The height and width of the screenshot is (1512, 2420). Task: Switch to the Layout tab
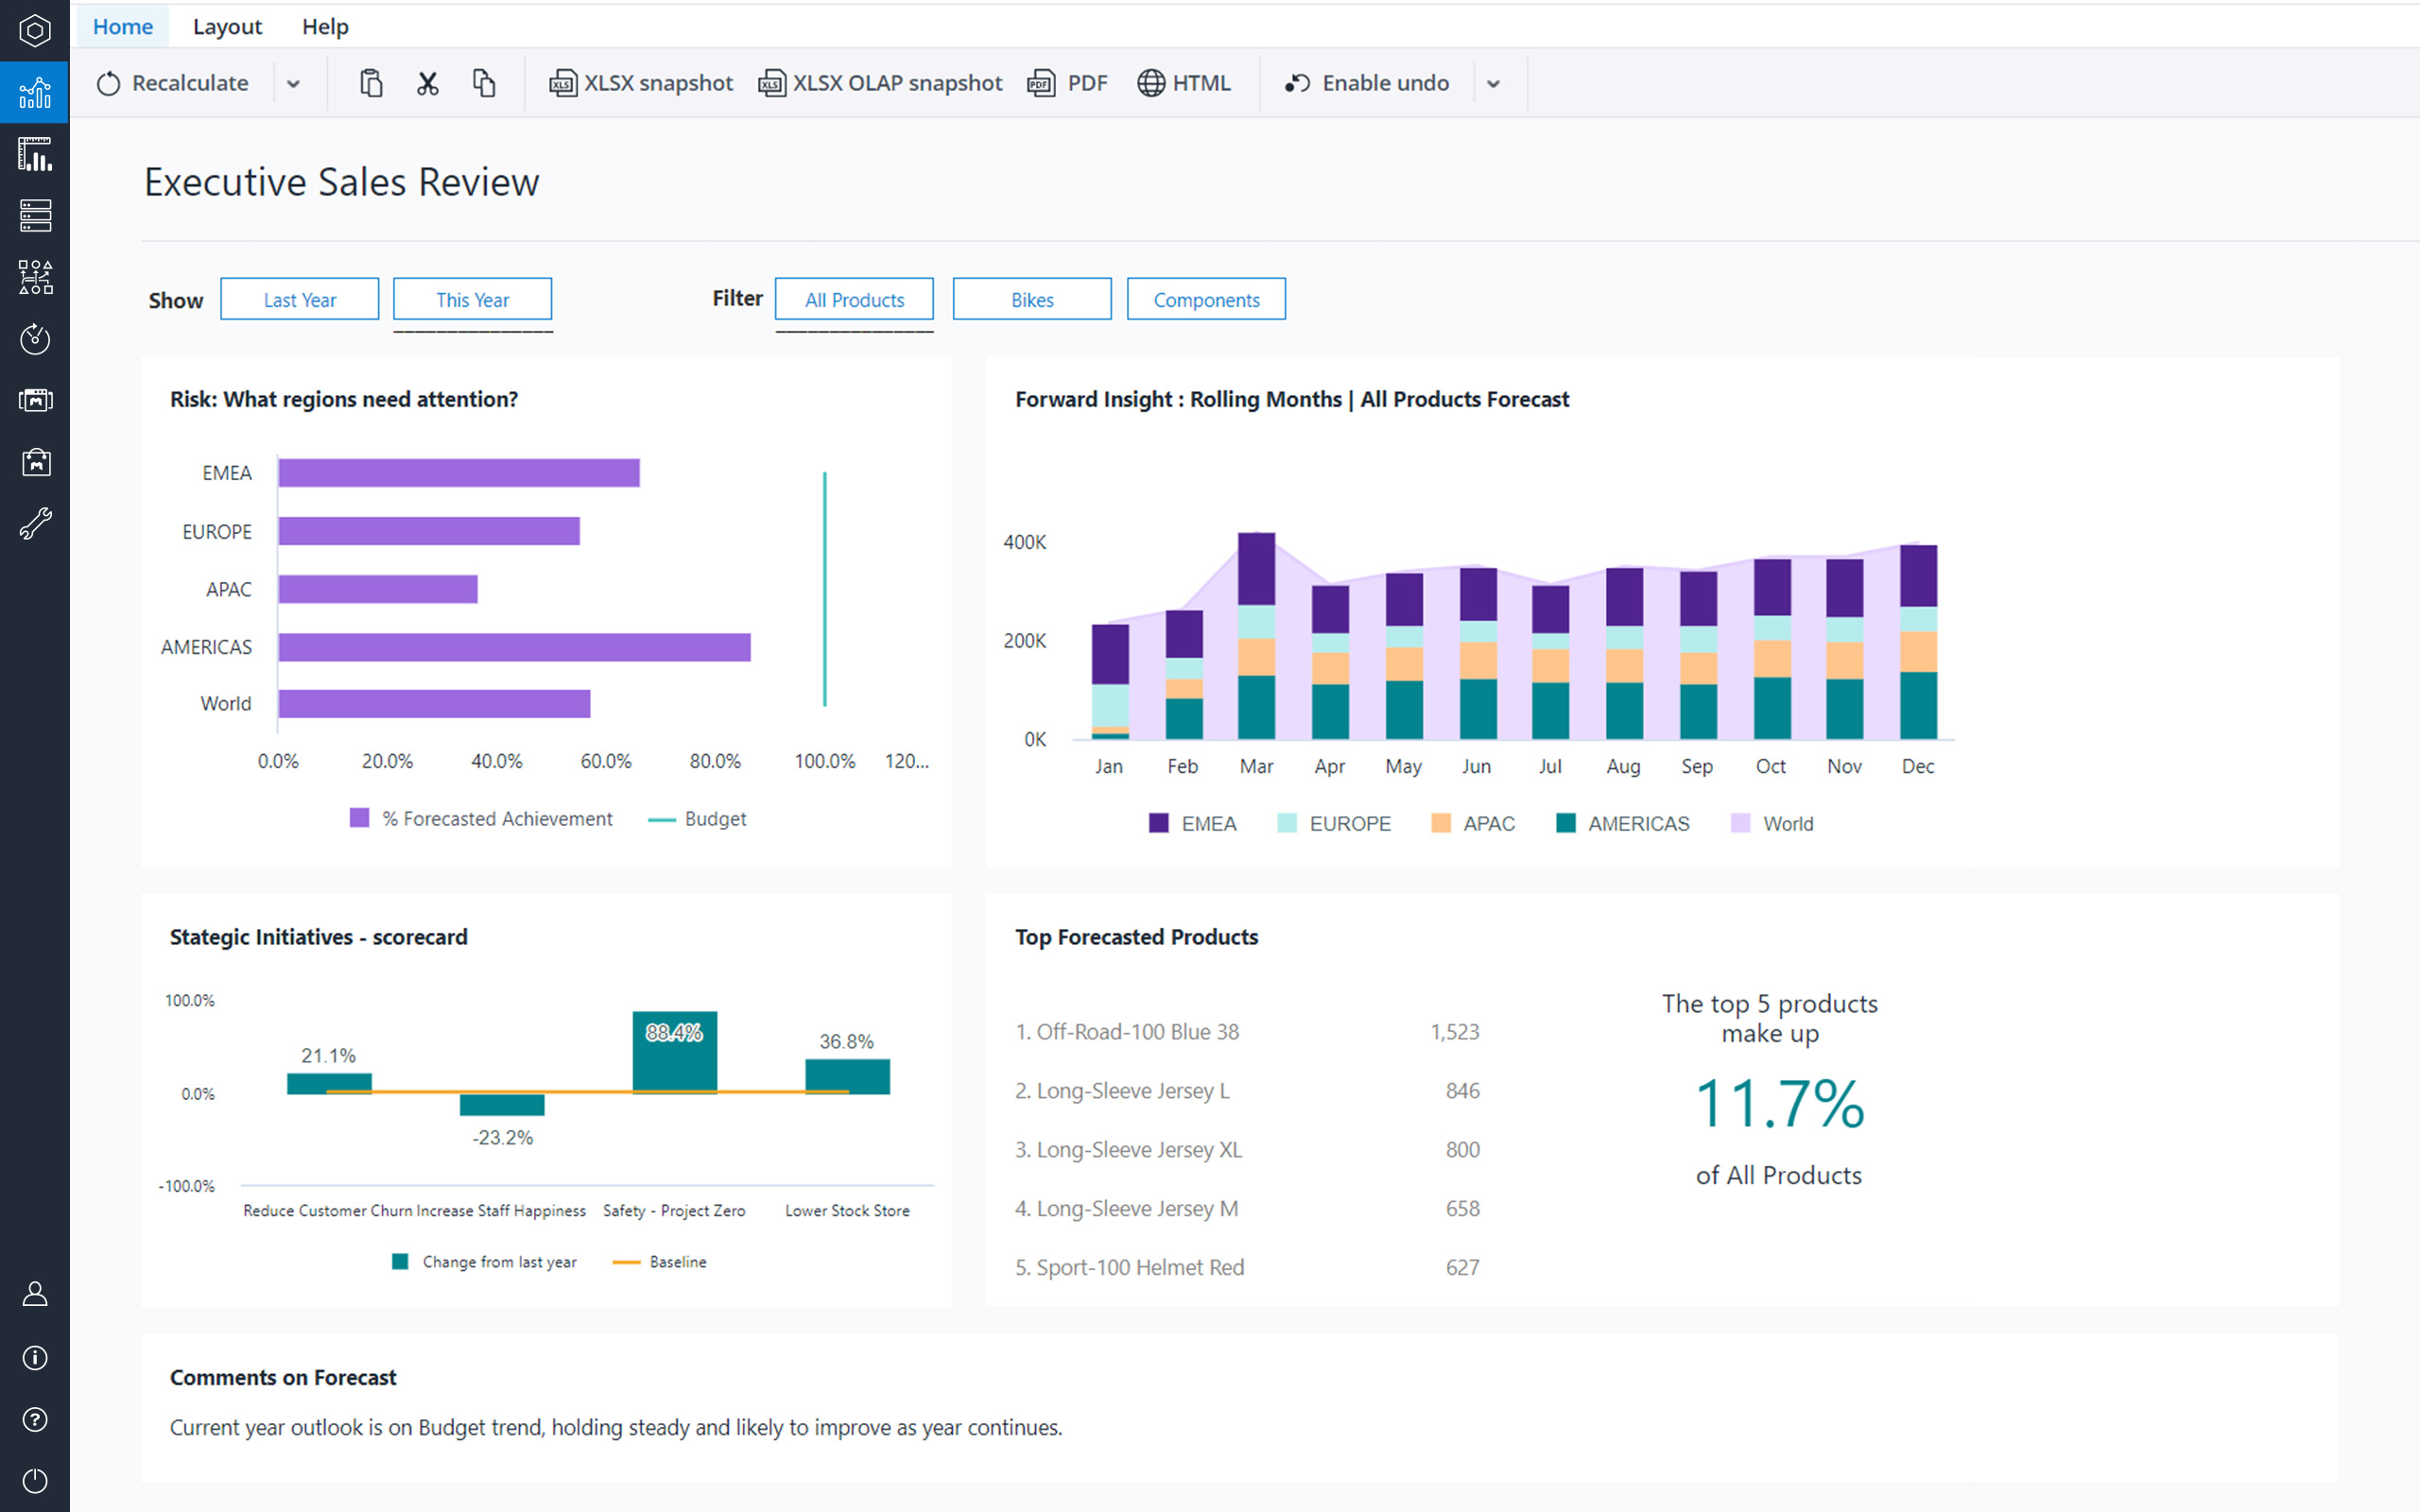[227, 27]
